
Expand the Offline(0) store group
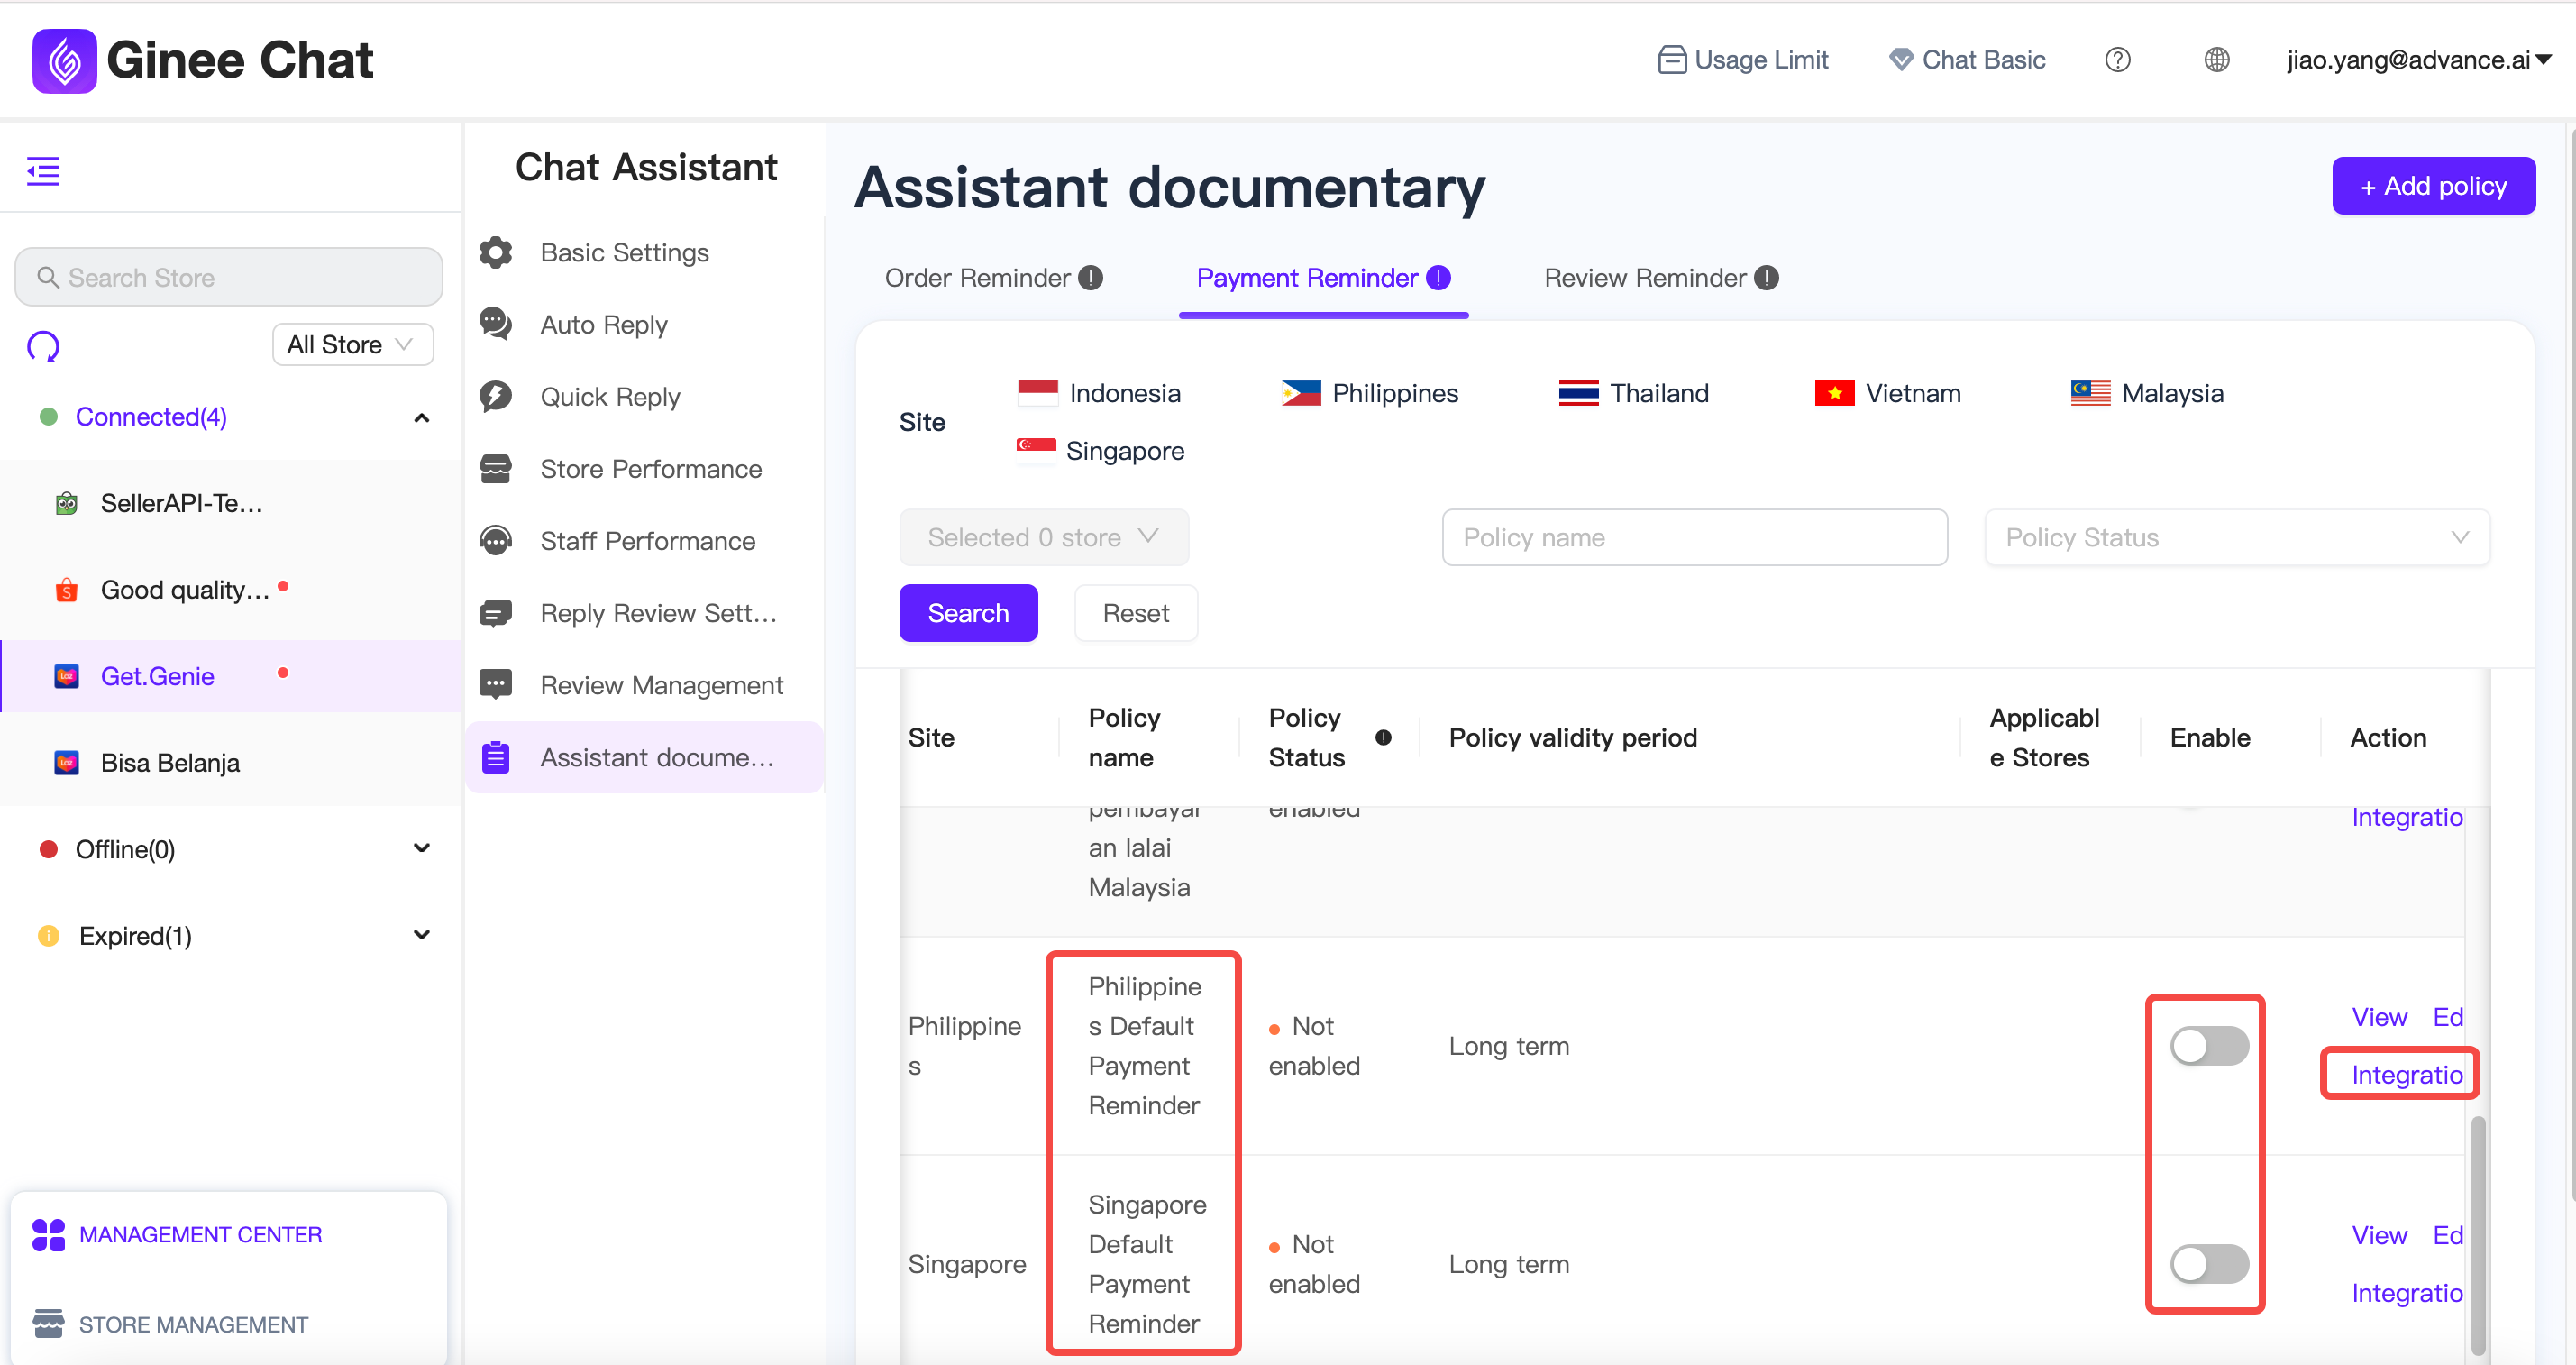(422, 848)
